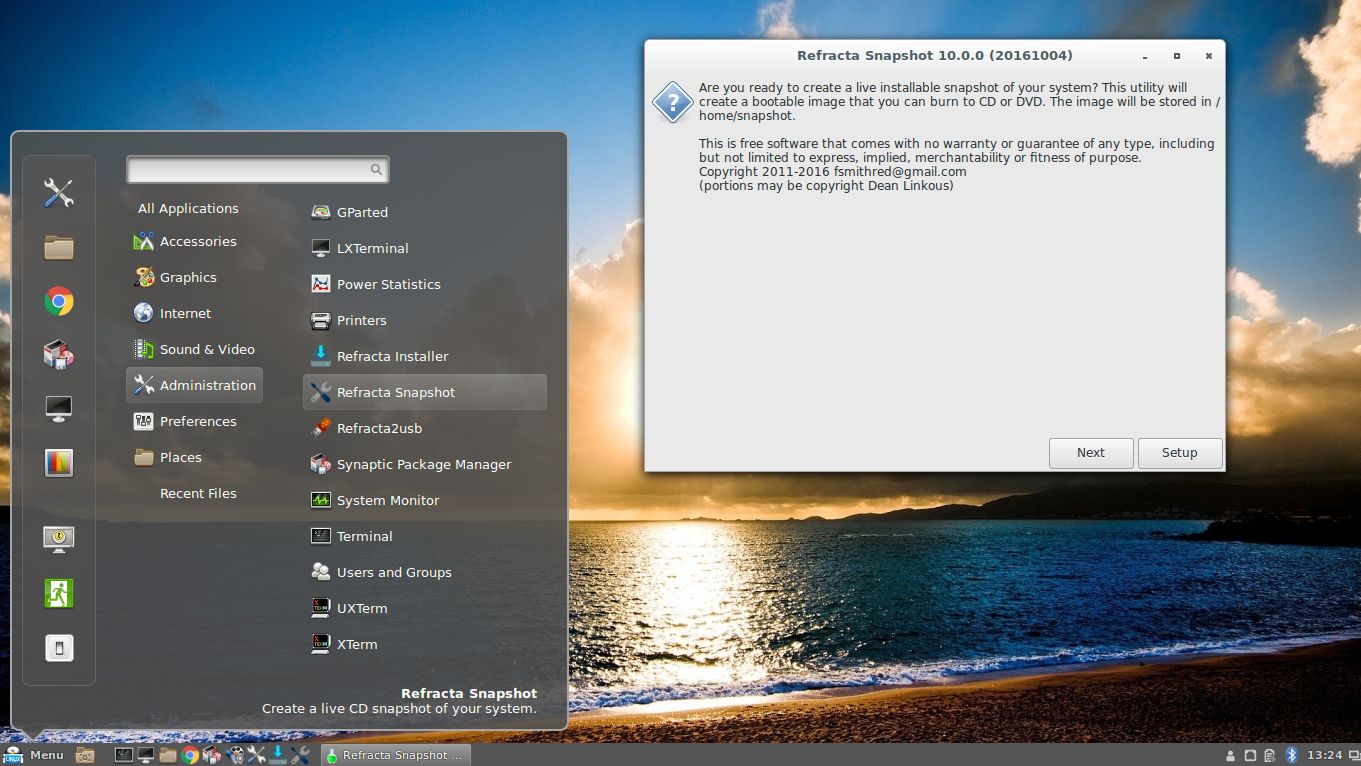1361x766 pixels.
Task: Click the highlighted Refracta Snapshot menu entry
Action: click(x=424, y=392)
